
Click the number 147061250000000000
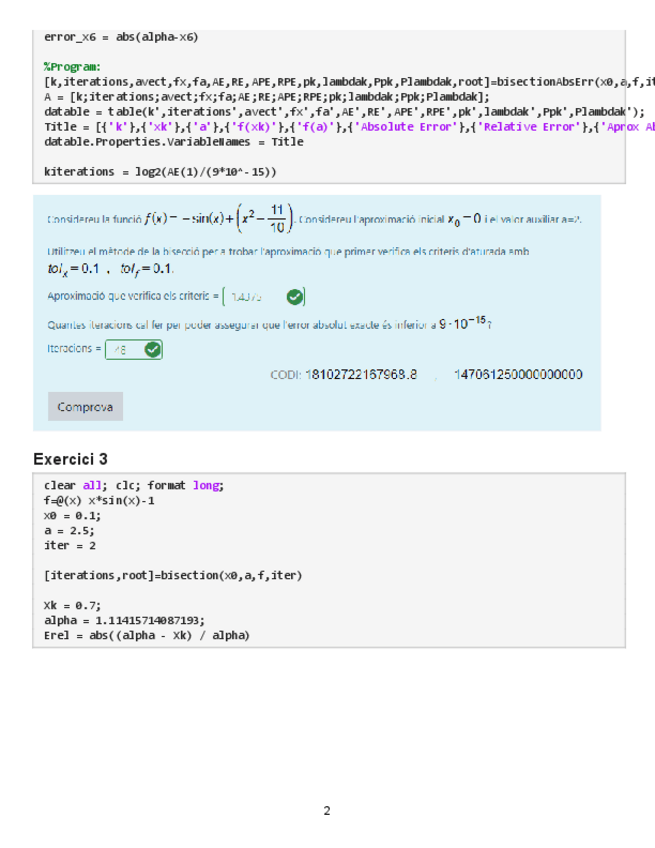(x=518, y=375)
